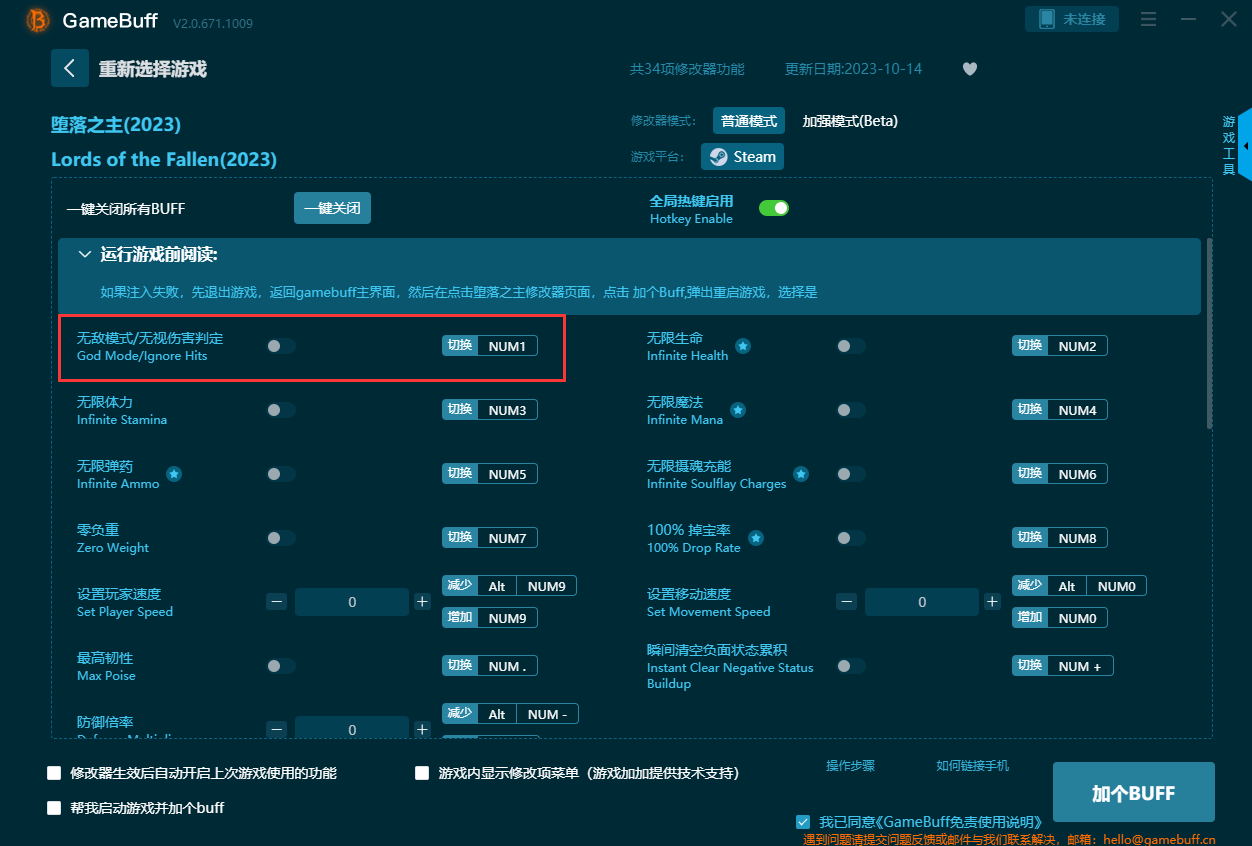Click the 加个BUFF button
Screen dimensions: 1252x846
tap(1133, 793)
